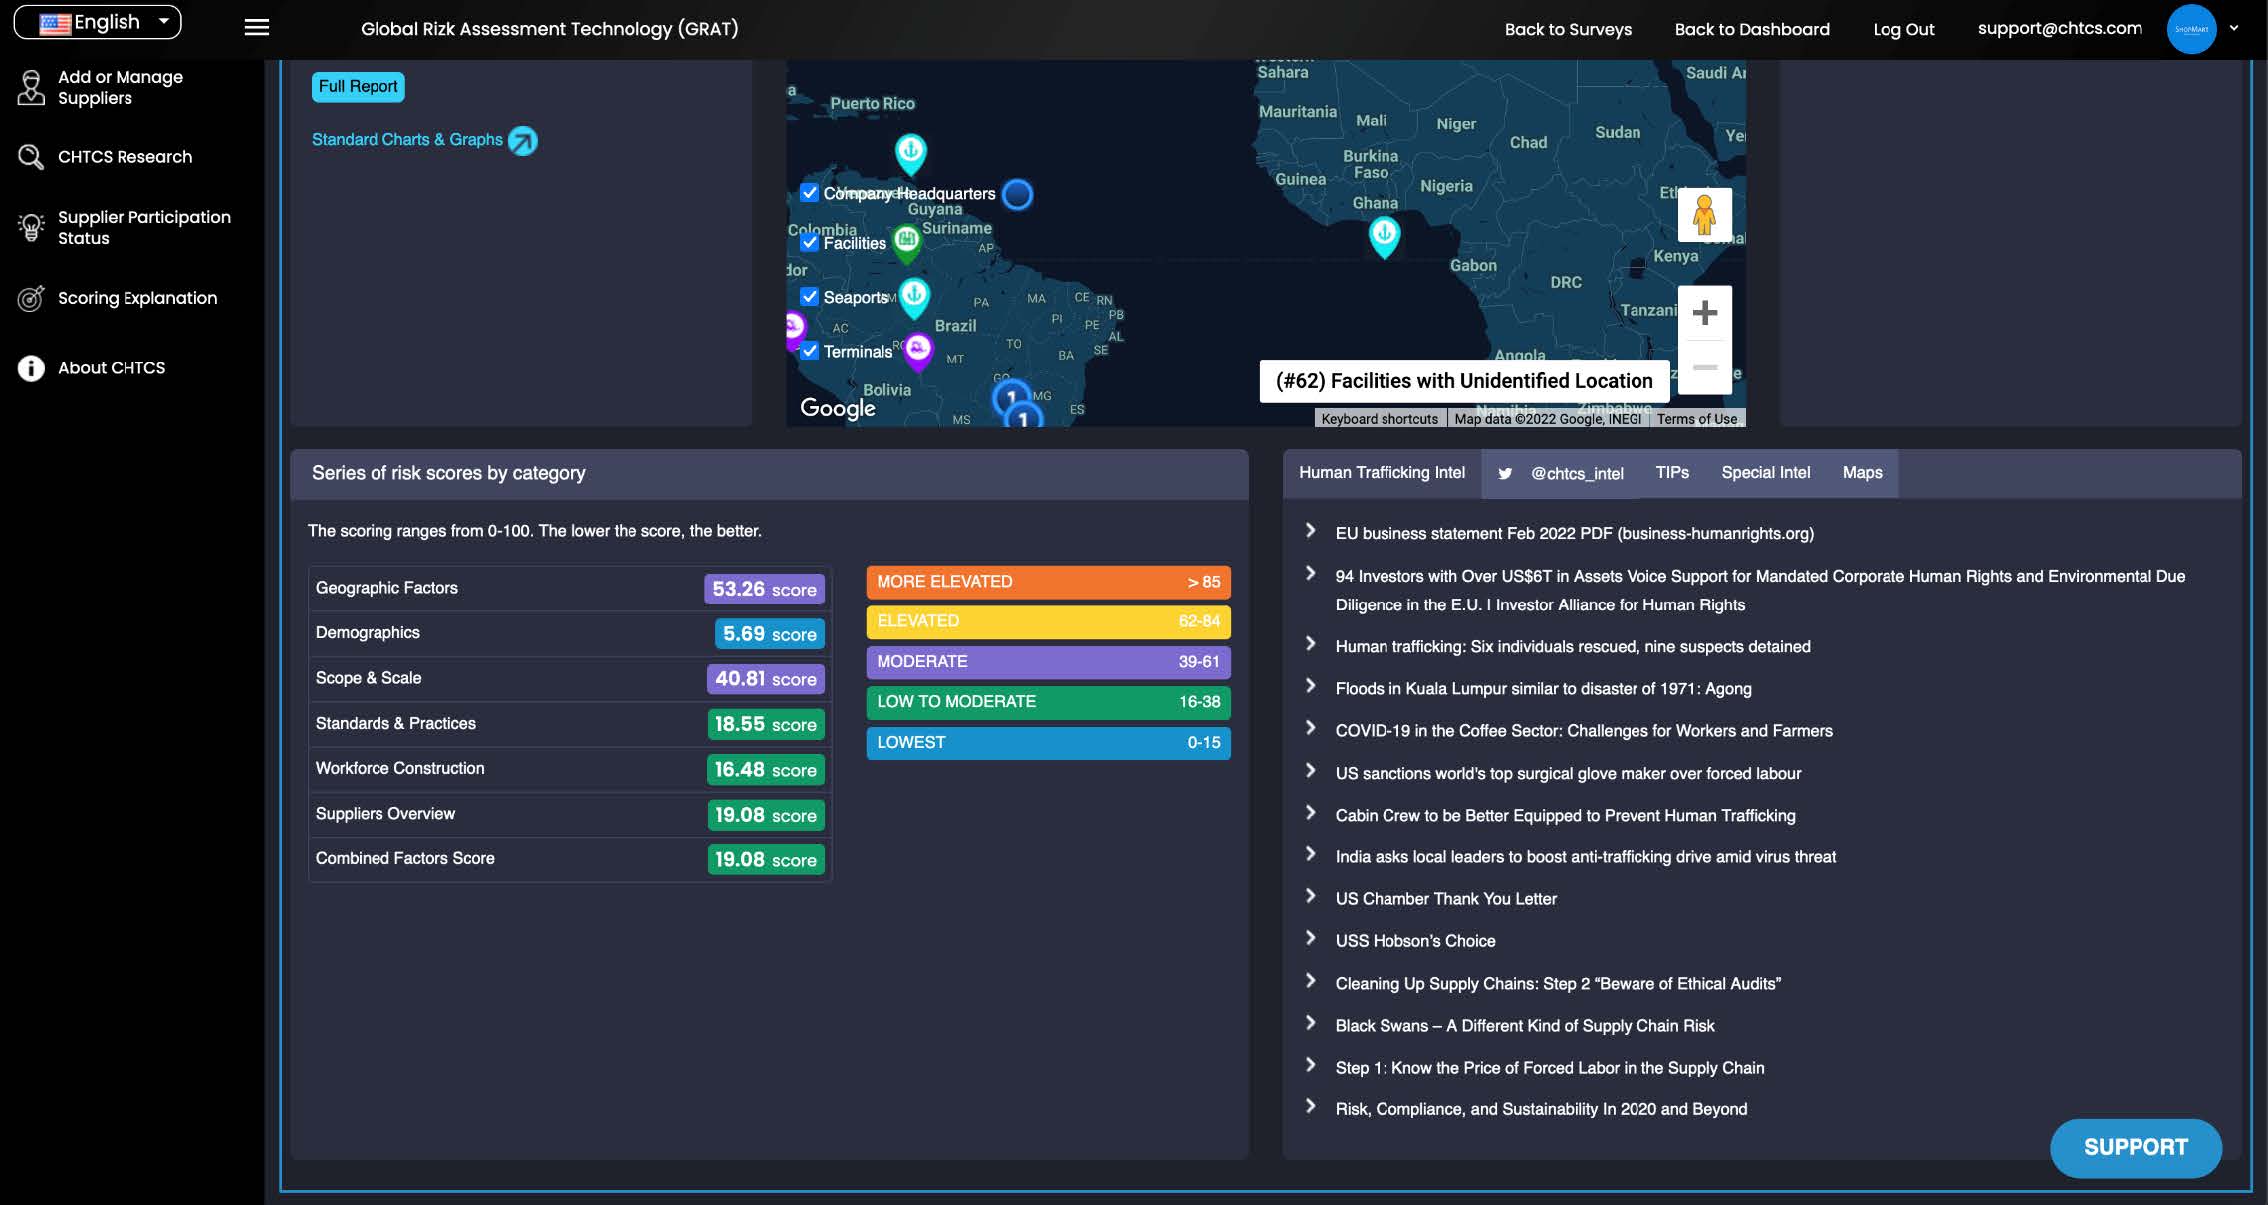
Task: Open the hamburger menu icon
Action: pyautogui.click(x=257, y=28)
